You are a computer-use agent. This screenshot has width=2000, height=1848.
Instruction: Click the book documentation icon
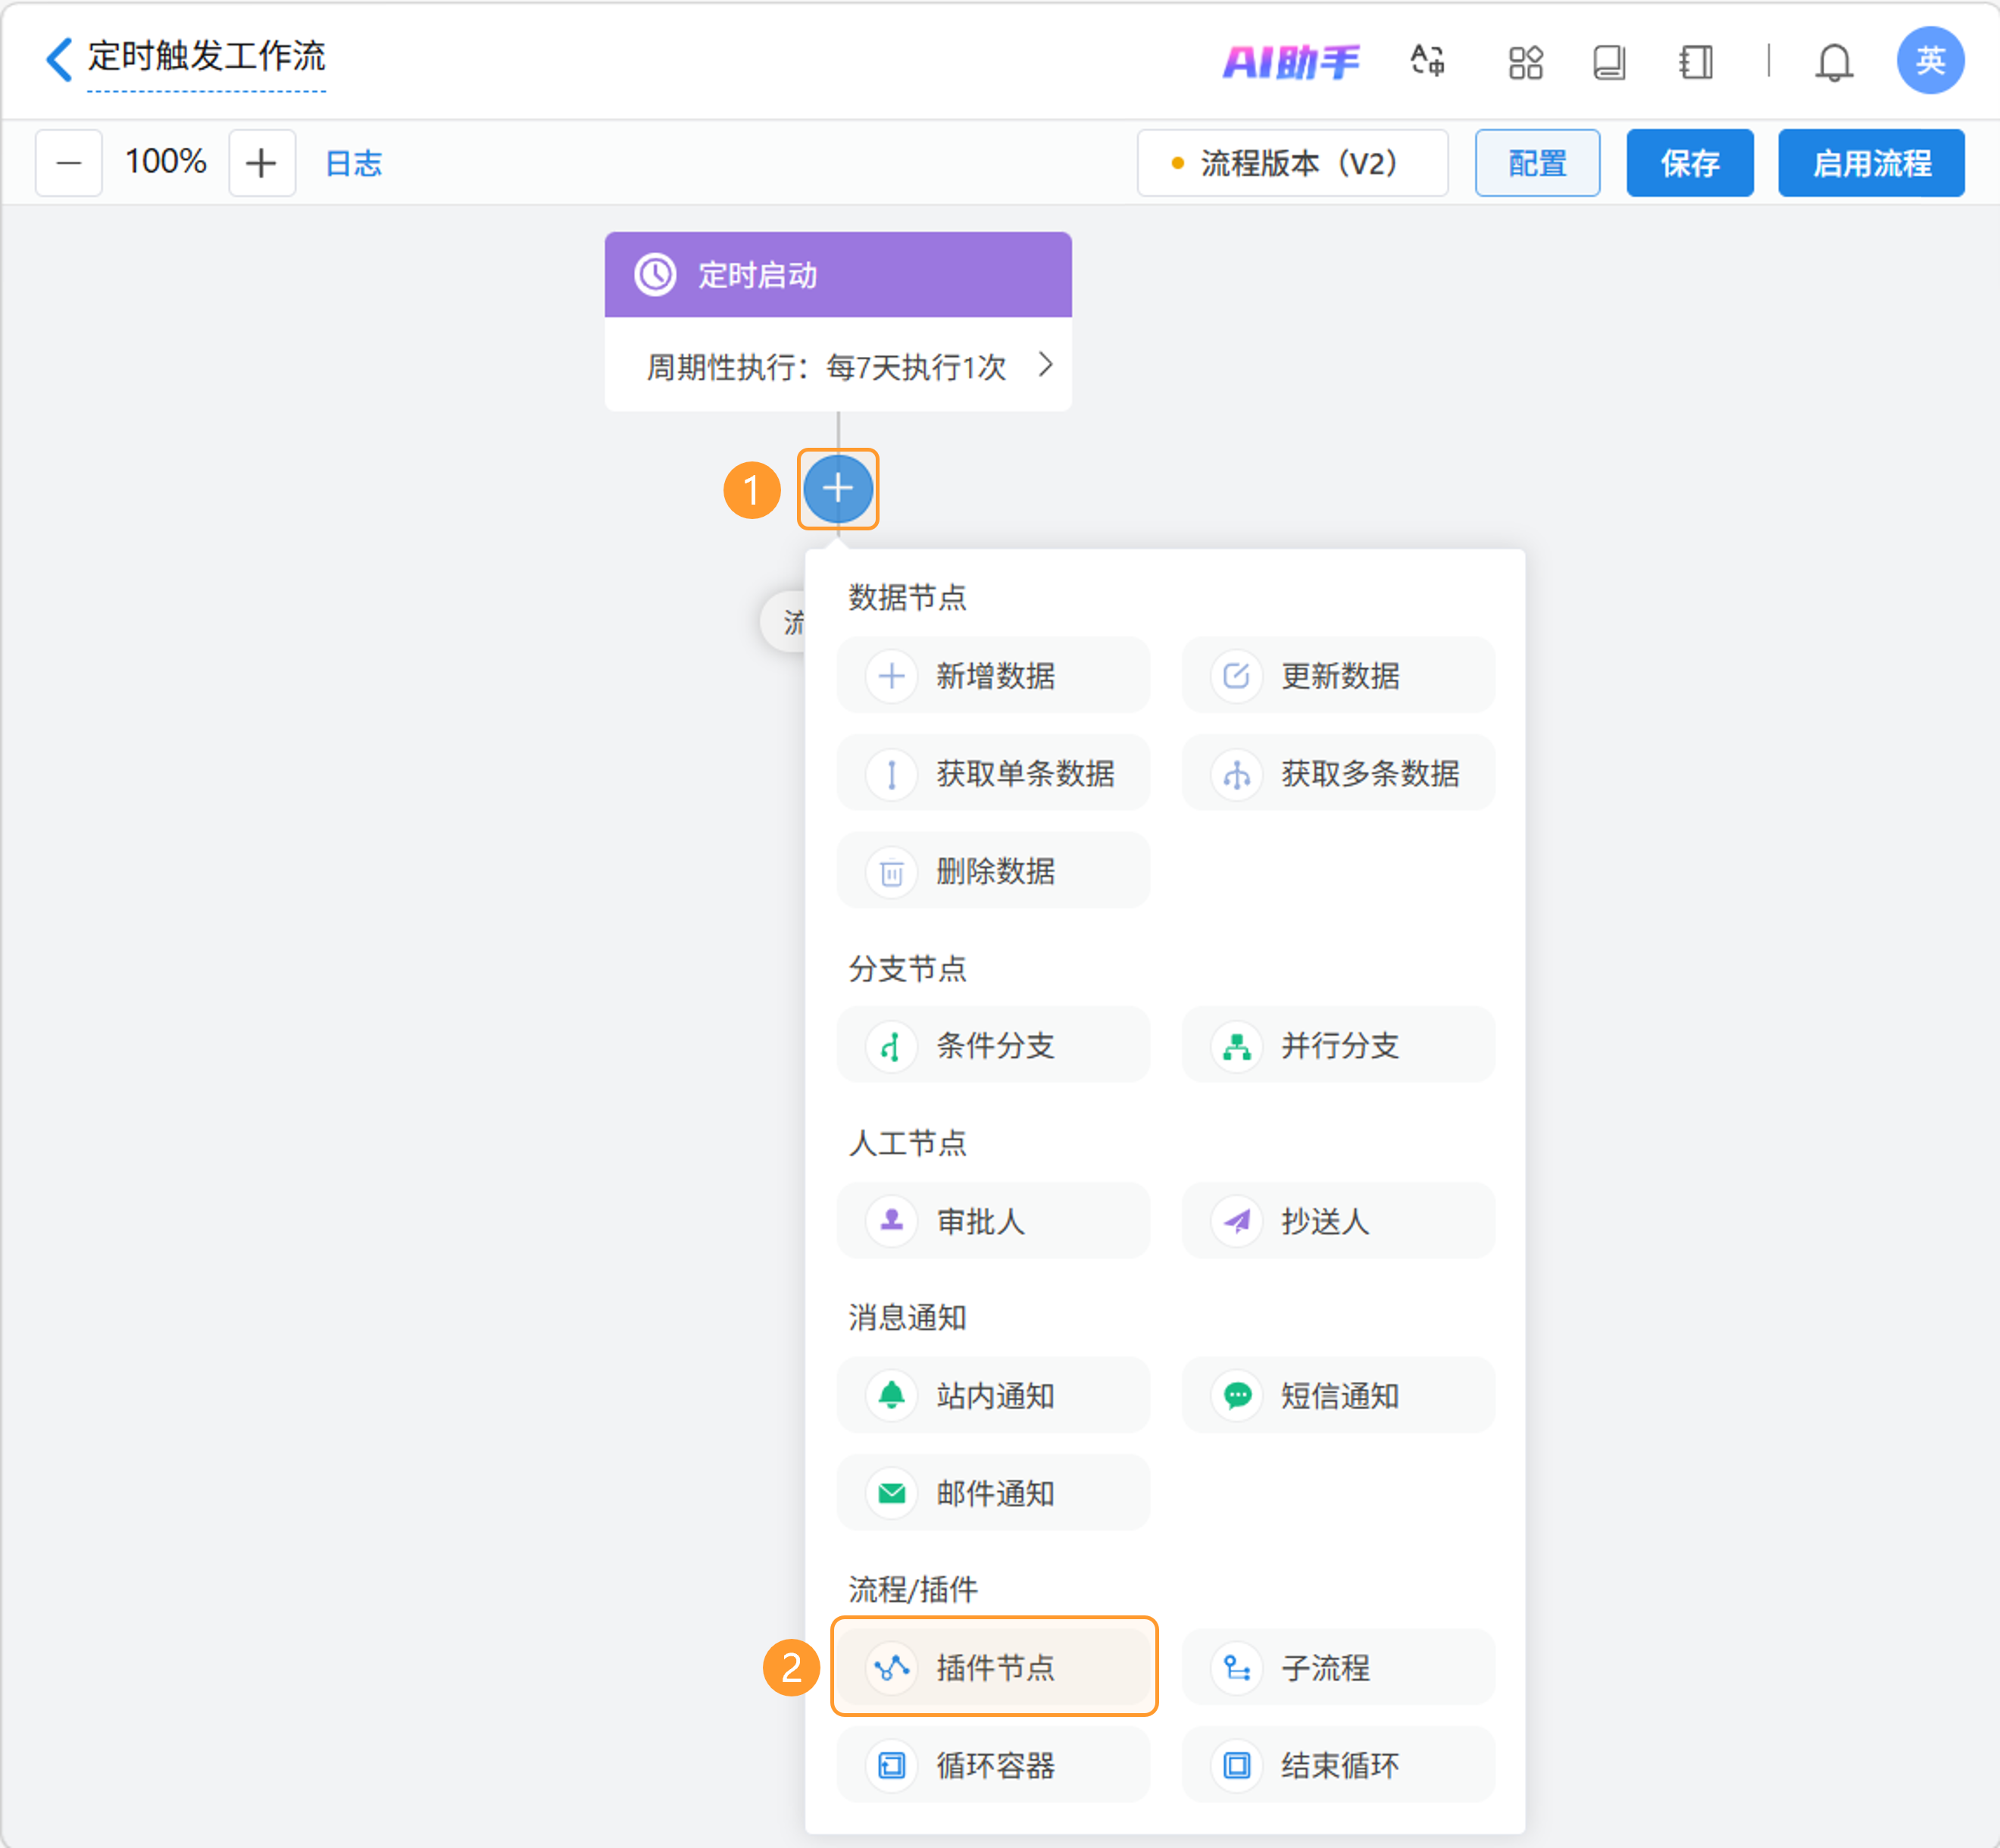1609,62
